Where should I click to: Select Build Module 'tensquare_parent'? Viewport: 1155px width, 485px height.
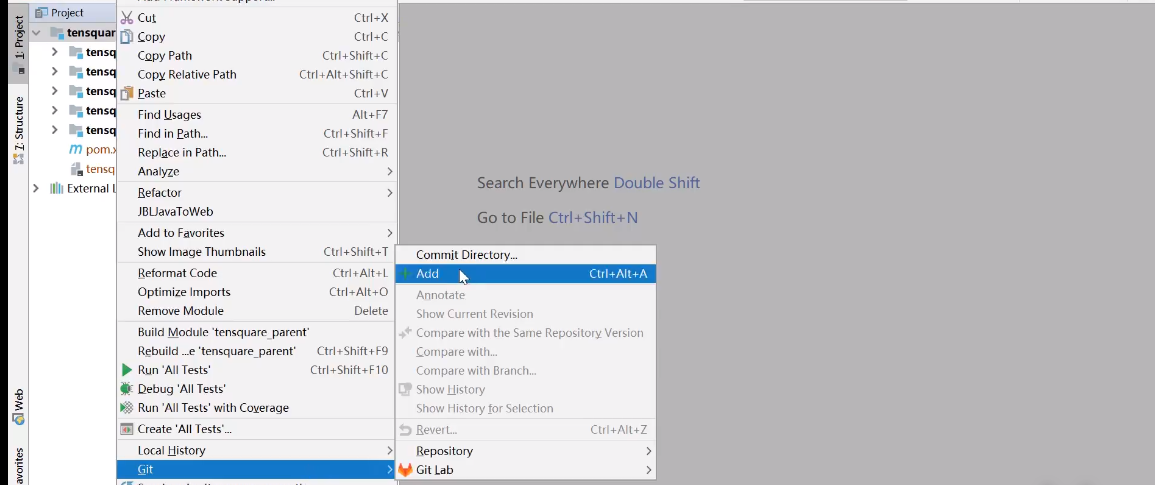tap(257, 332)
